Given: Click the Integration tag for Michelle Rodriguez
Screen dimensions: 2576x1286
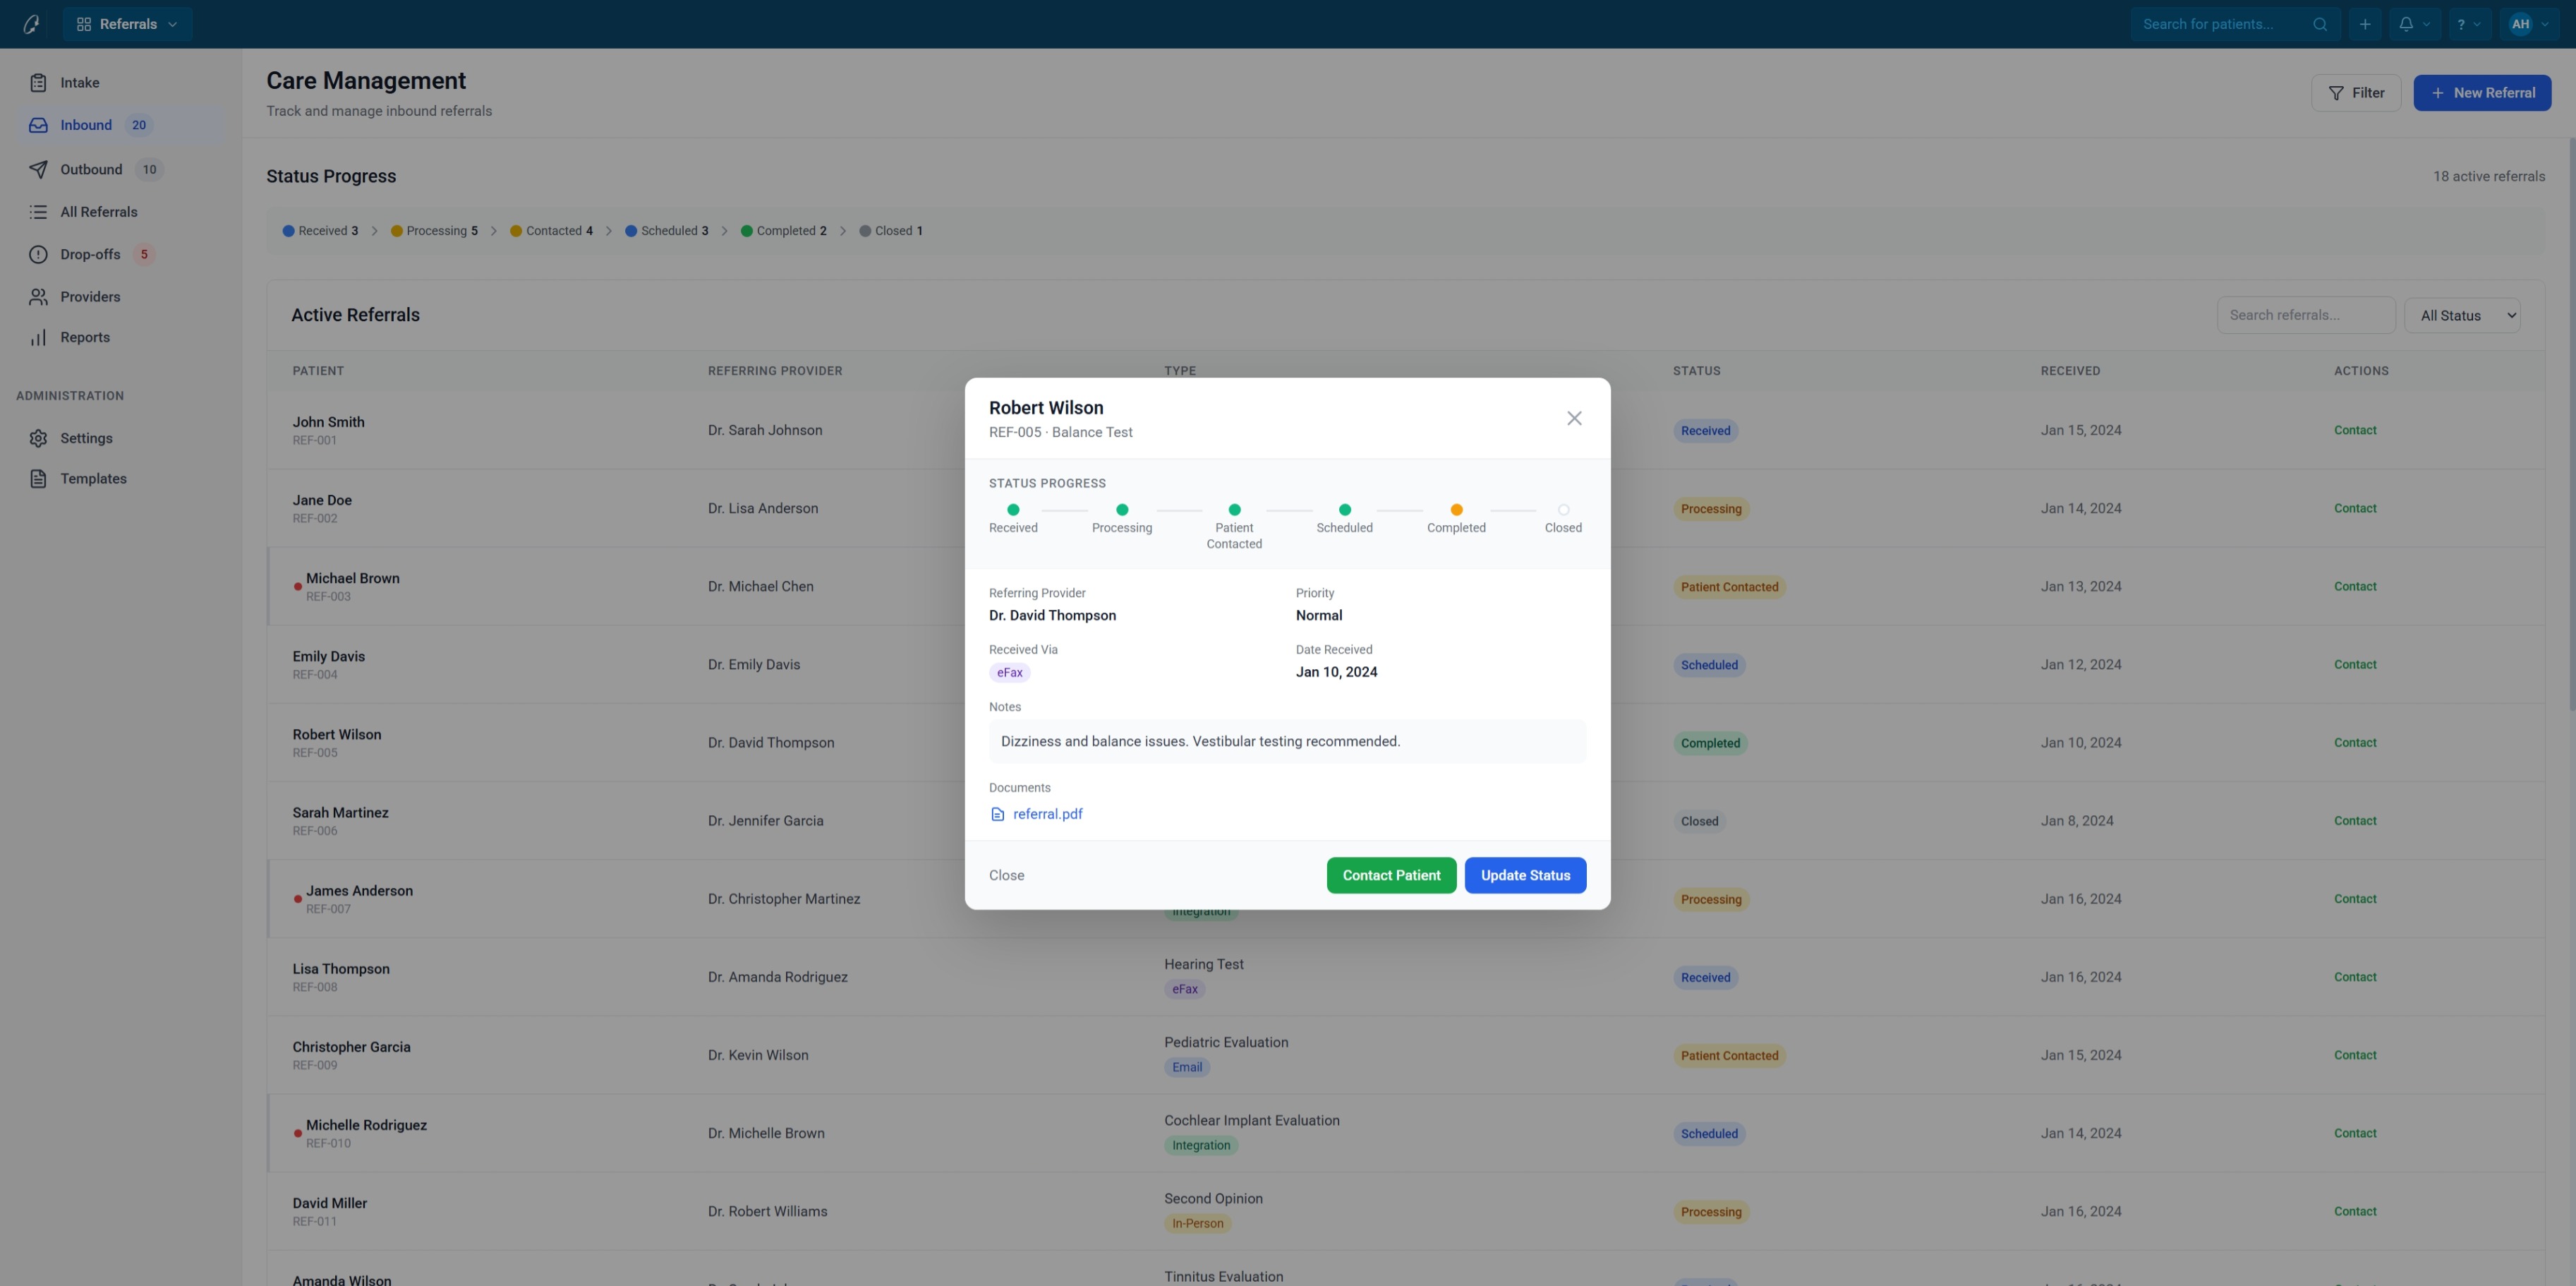Looking at the screenshot, I should (x=1201, y=1145).
